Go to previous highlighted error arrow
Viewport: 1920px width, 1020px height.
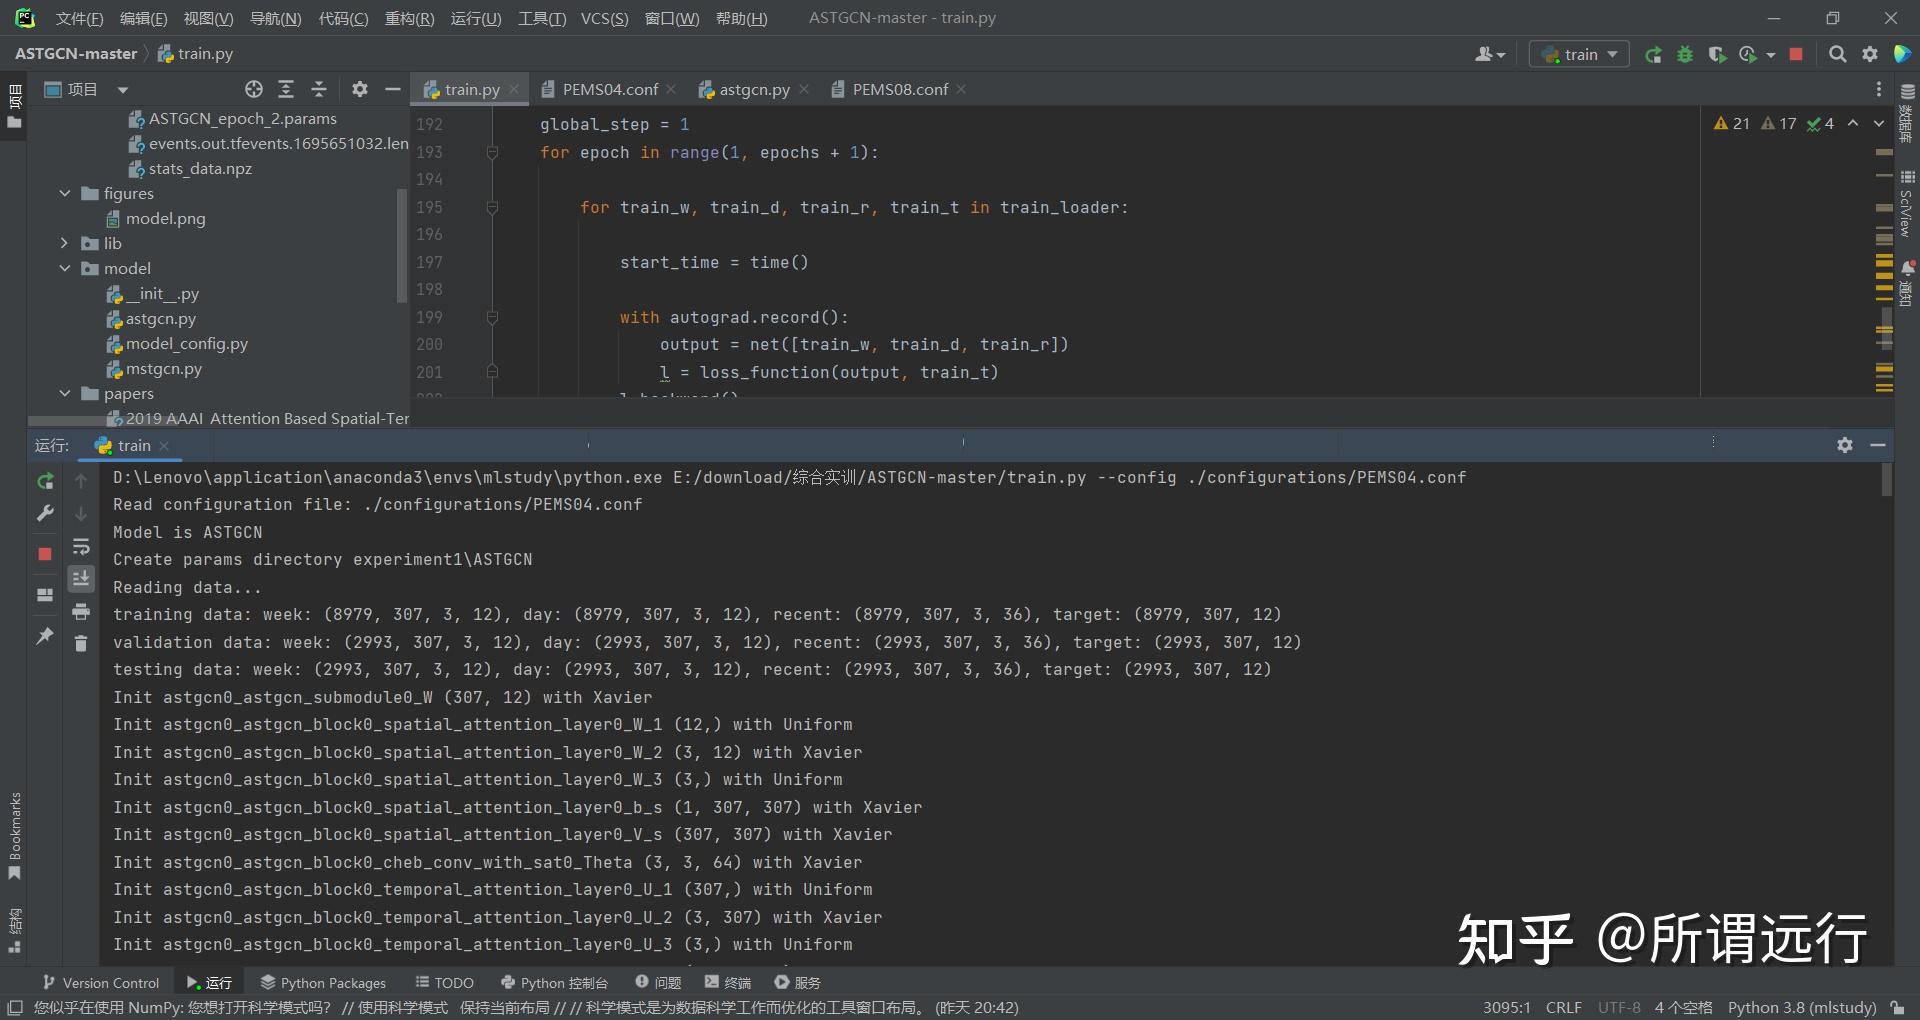click(1853, 124)
